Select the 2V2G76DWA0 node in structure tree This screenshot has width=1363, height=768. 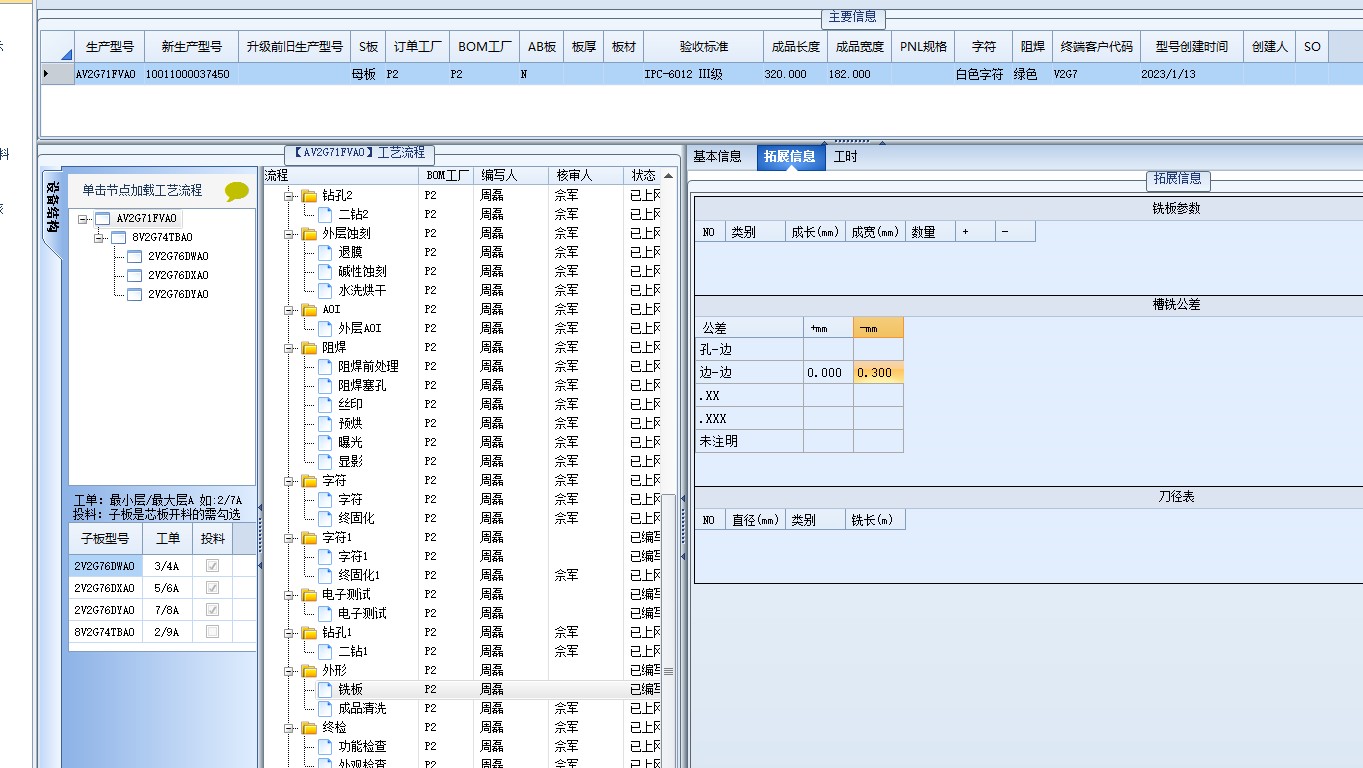tap(178, 257)
